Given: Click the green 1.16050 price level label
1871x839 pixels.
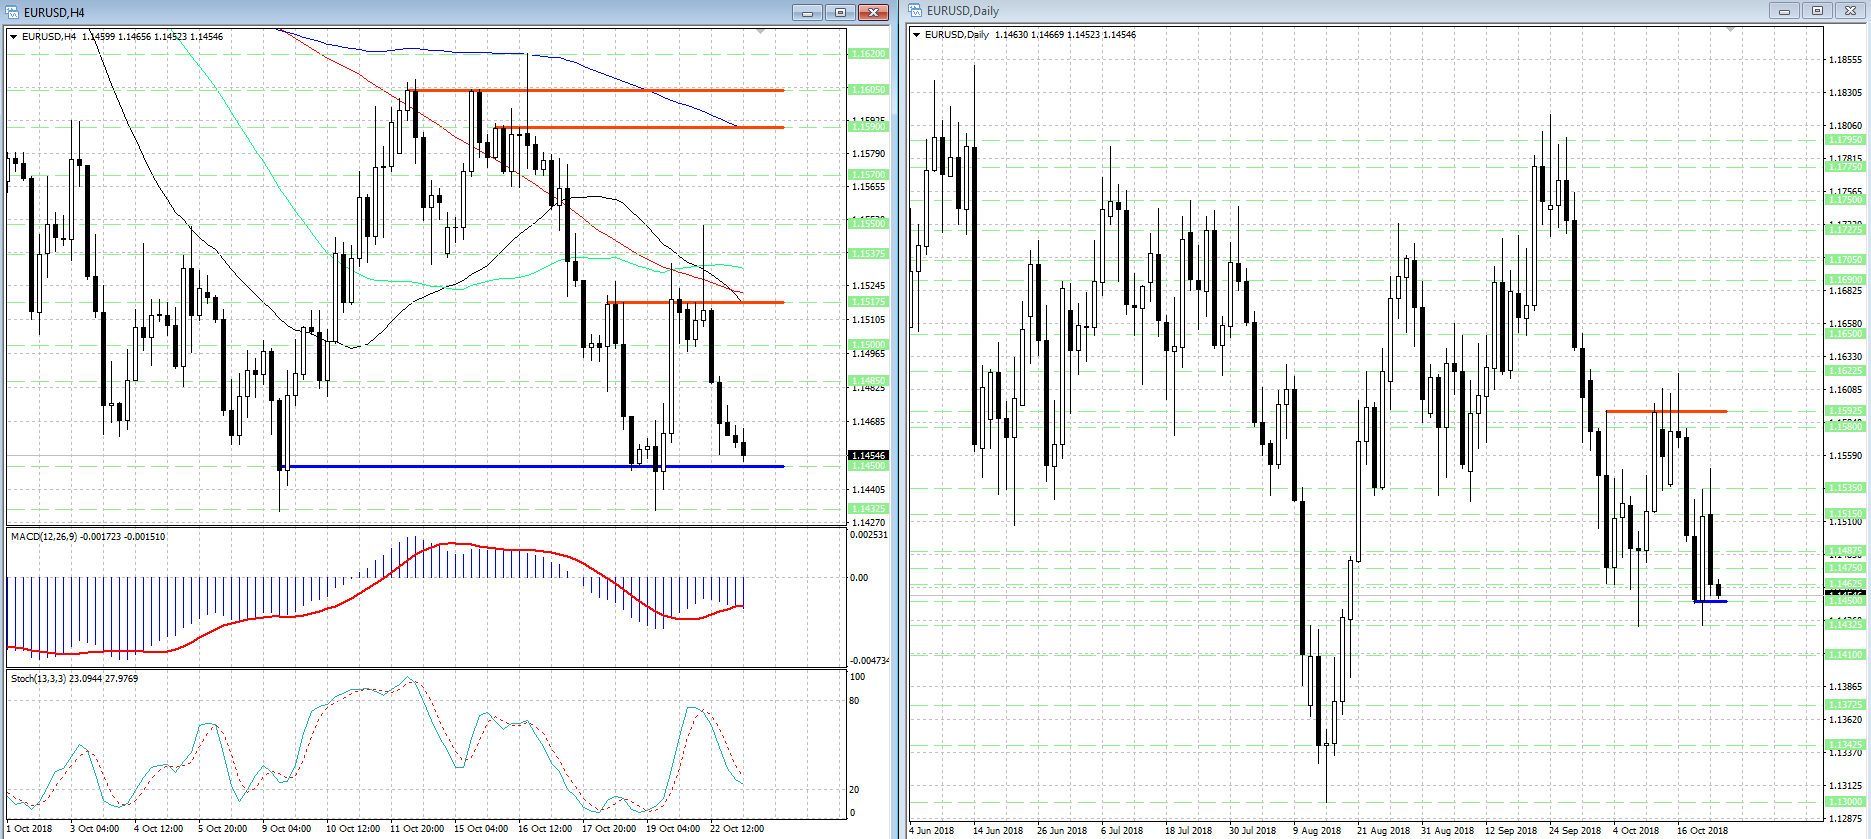Looking at the screenshot, I should click(x=868, y=90).
